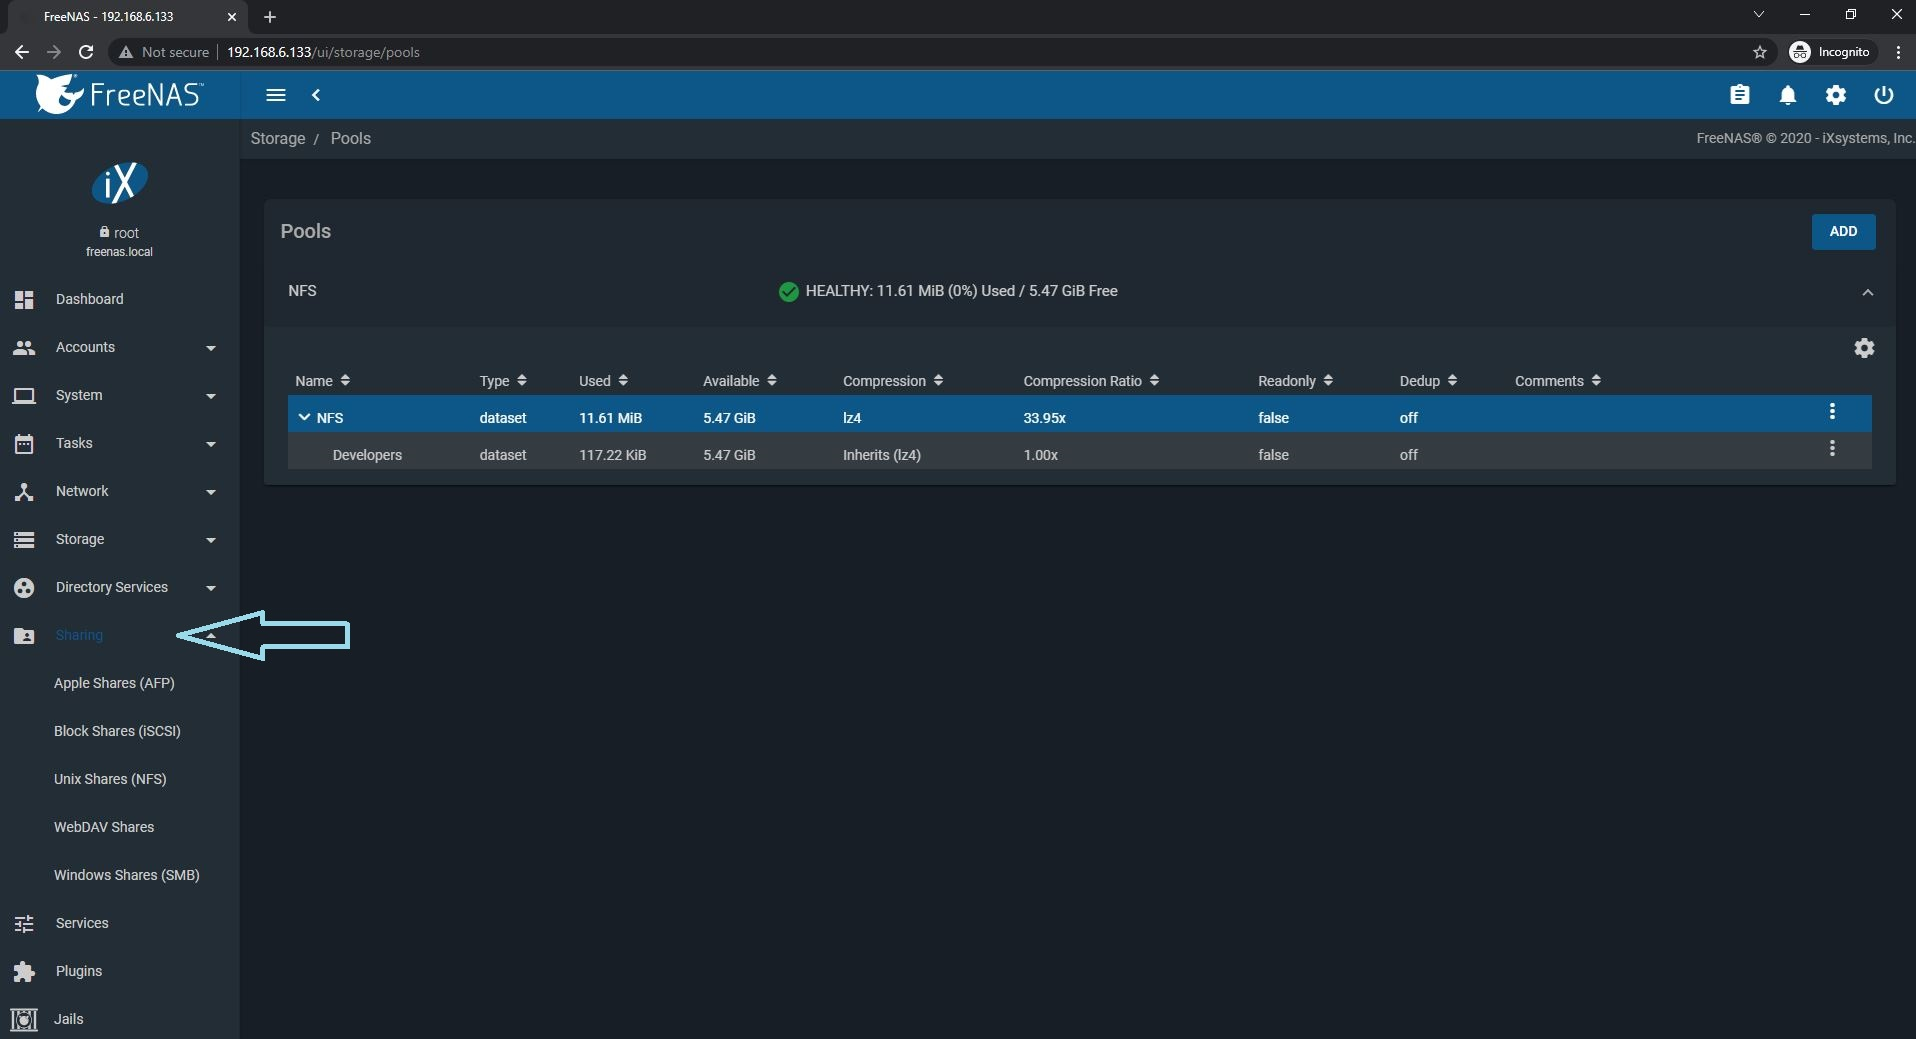Screen dimensions: 1916x1039
Task: Open the Chrome three-dot menu
Action: 1898,52
